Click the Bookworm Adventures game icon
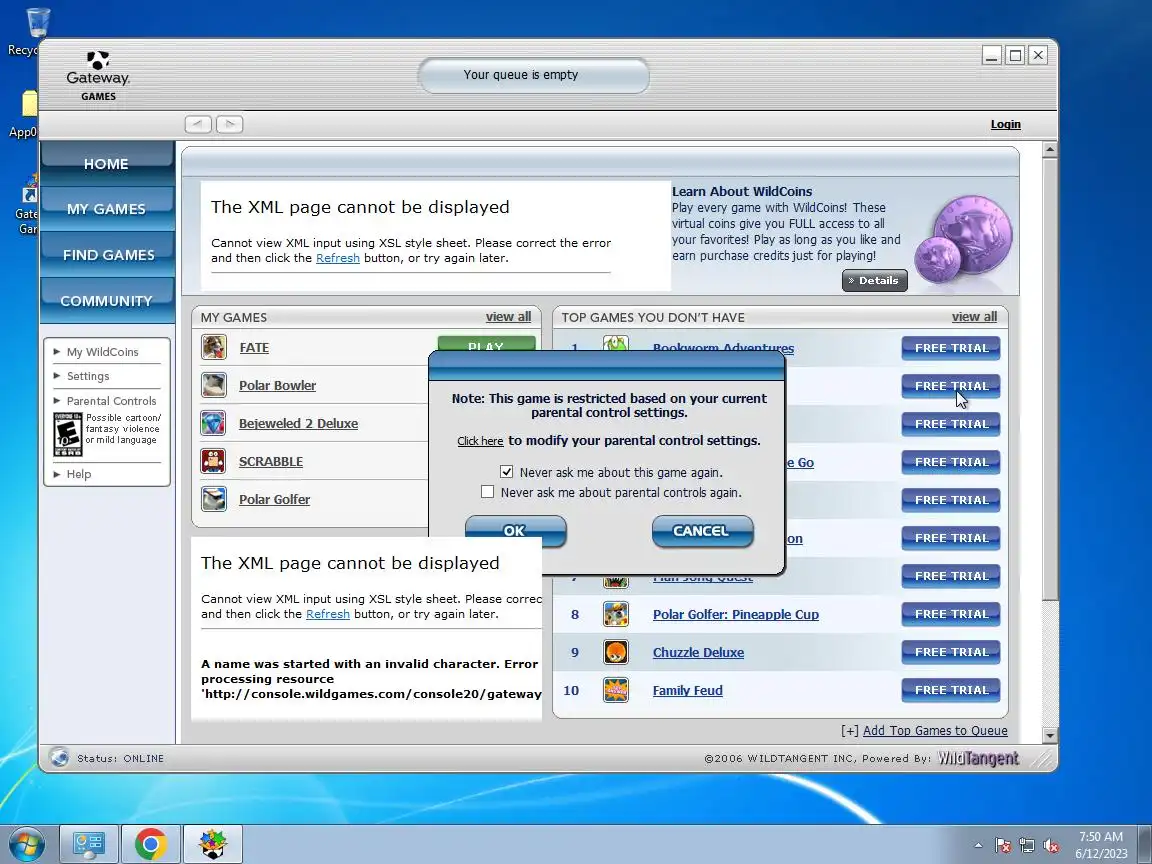This screenshot has width=1152, height=864. [616, 343]
